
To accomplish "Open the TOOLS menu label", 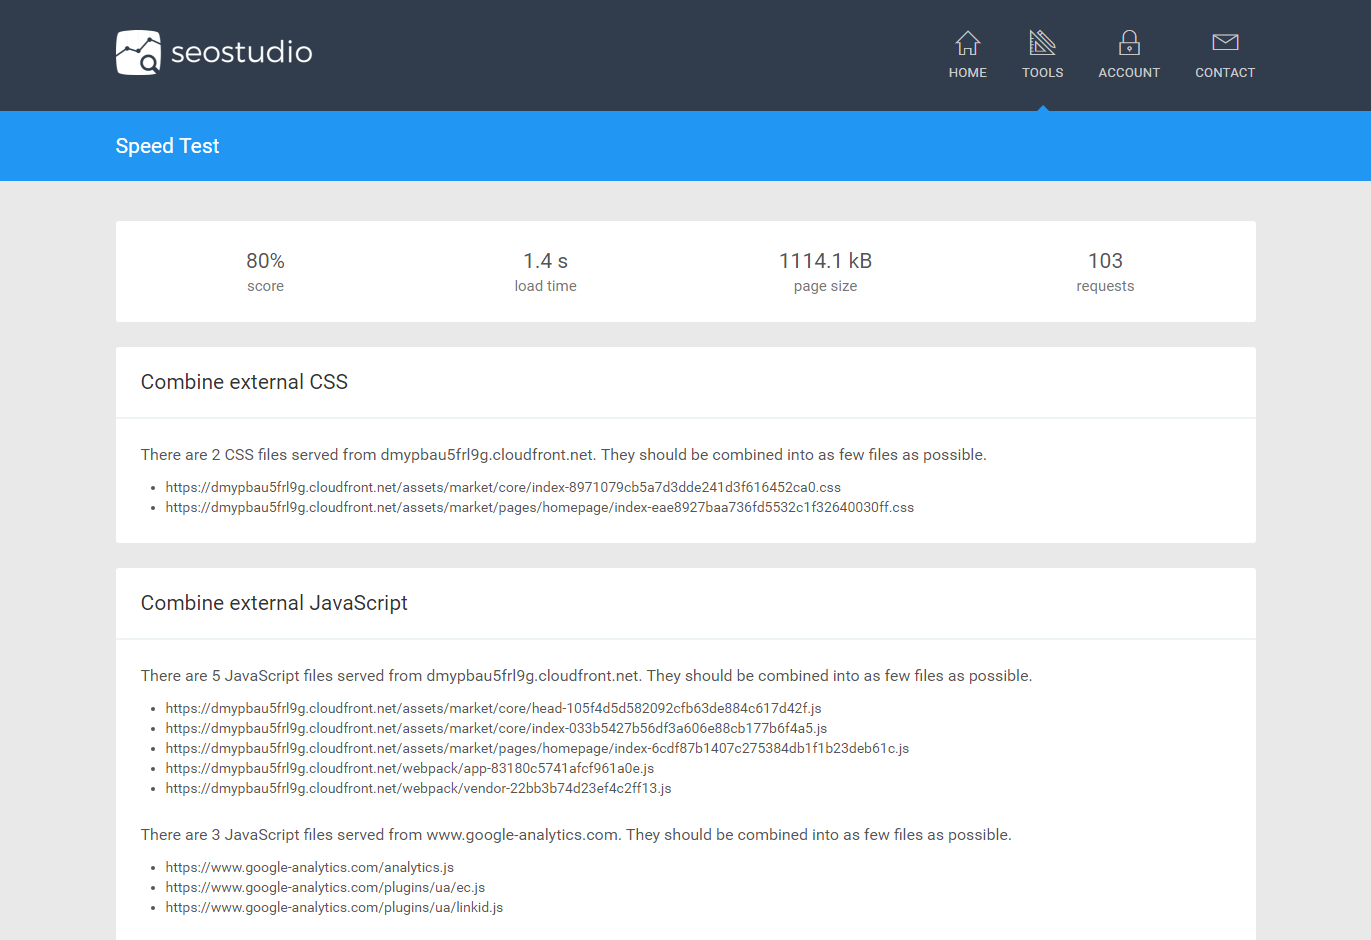I will click(1042, 73).
